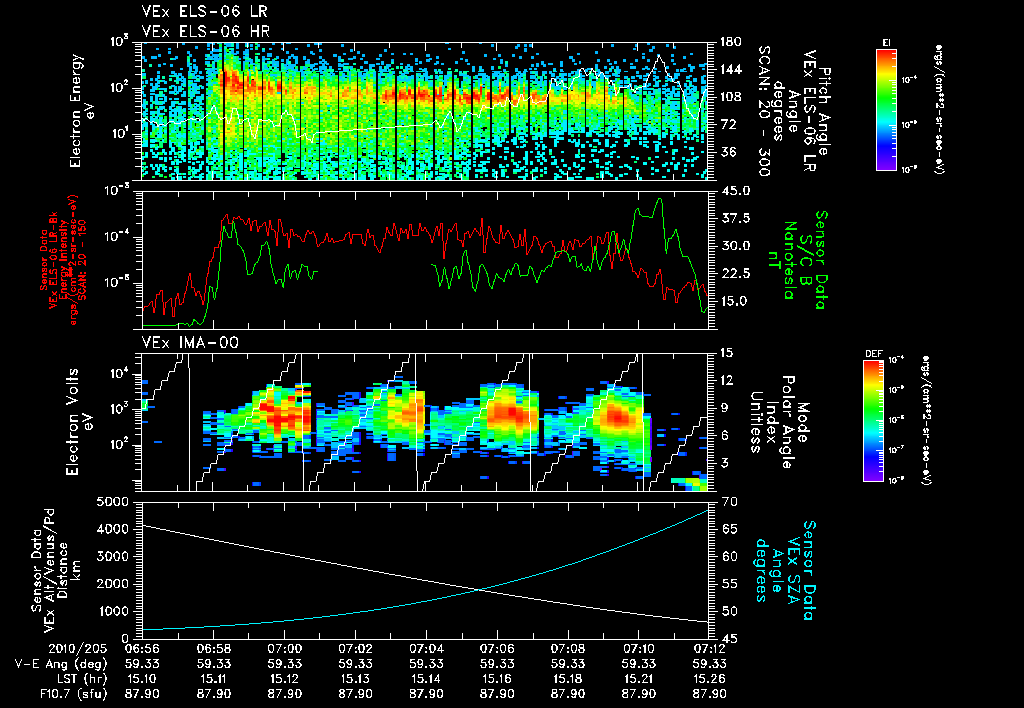This screenshot has width=1024, height=708.
Task: Click the 07:12 time tick label
Action: coord(710,650)
